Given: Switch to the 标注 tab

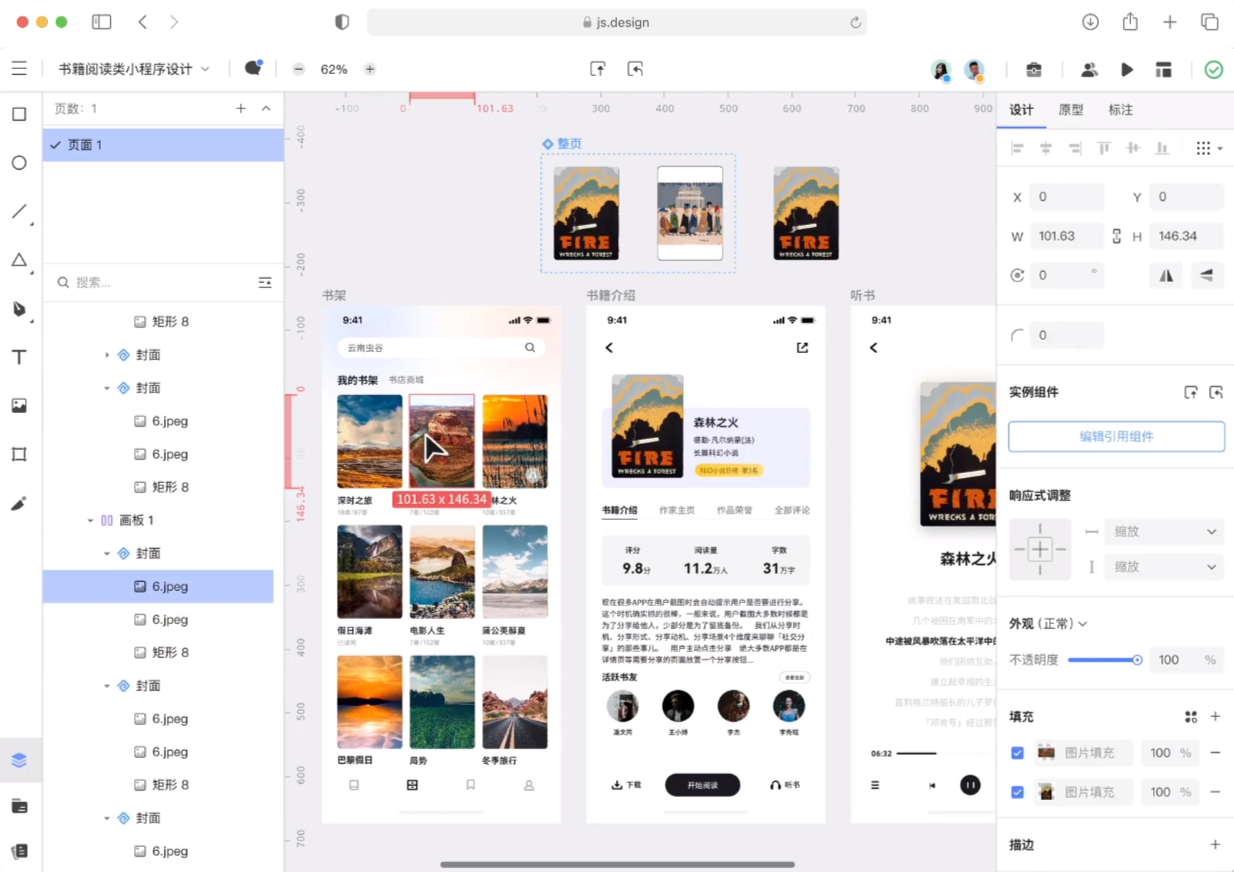Looking at the screenshot, I should (x=1120, y=110).
